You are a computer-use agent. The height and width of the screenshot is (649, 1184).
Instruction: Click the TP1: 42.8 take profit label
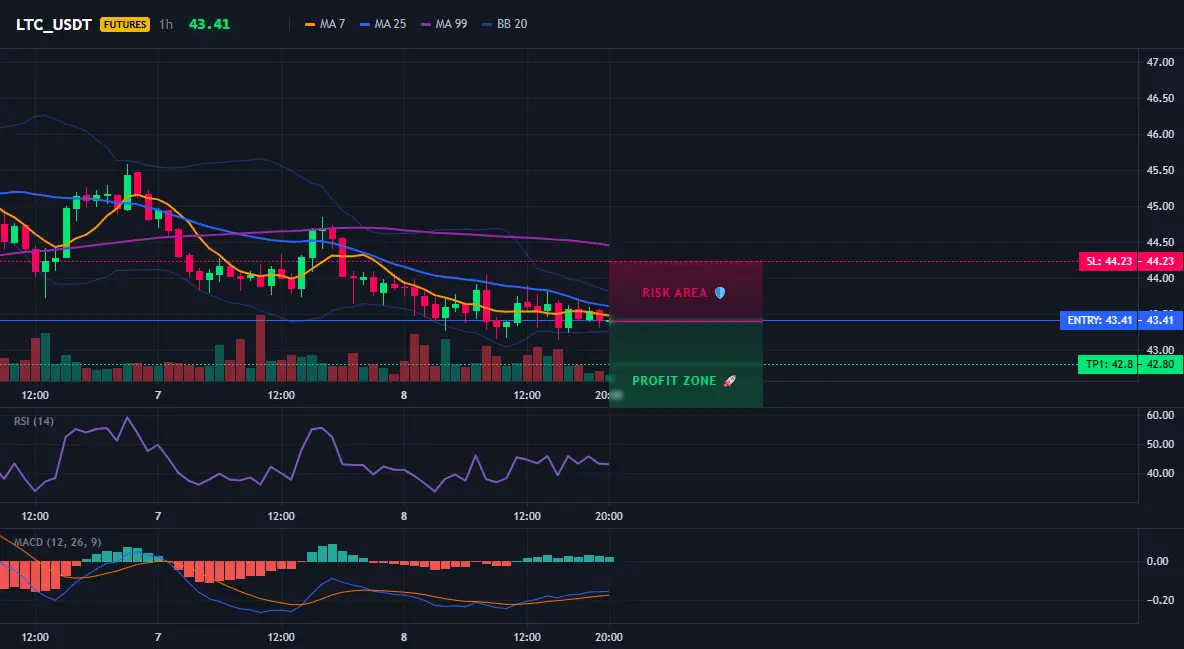point(1108,364)
